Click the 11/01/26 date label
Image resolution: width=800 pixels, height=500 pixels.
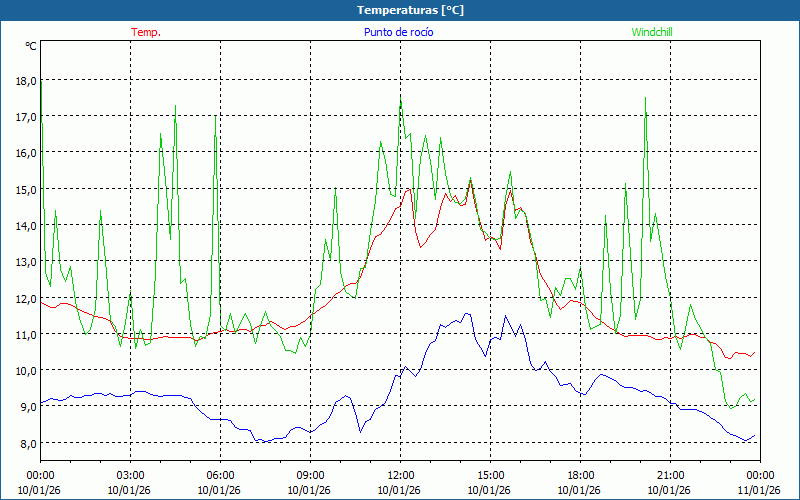click(x=759, y=489)
